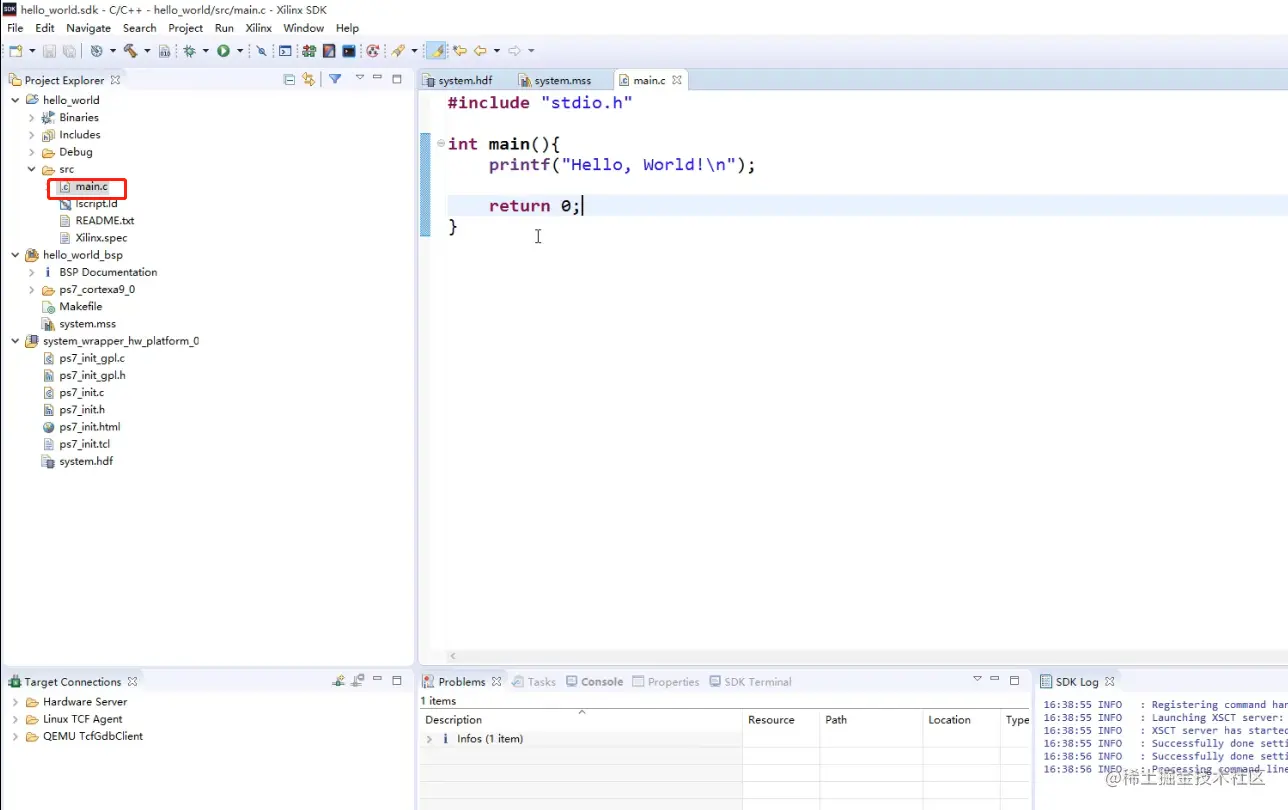Toggle the highlighted mark occurrences icon
This screenshot has width=1288, height=810.
436,51
